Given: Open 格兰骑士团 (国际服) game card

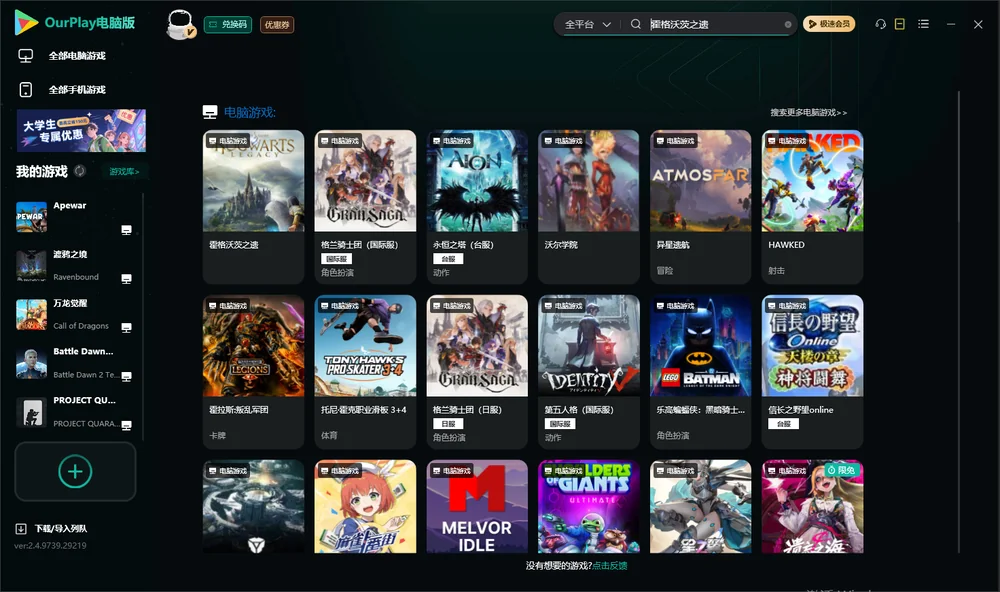Looking at the screenshot, I should tap(365, 207).
